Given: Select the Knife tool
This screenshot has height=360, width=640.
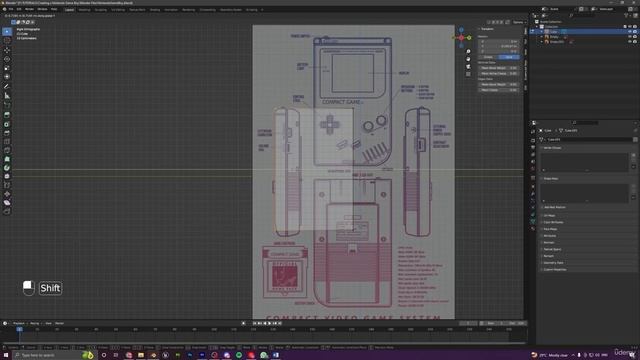Looking at the screenshot, I should (7, 150).
